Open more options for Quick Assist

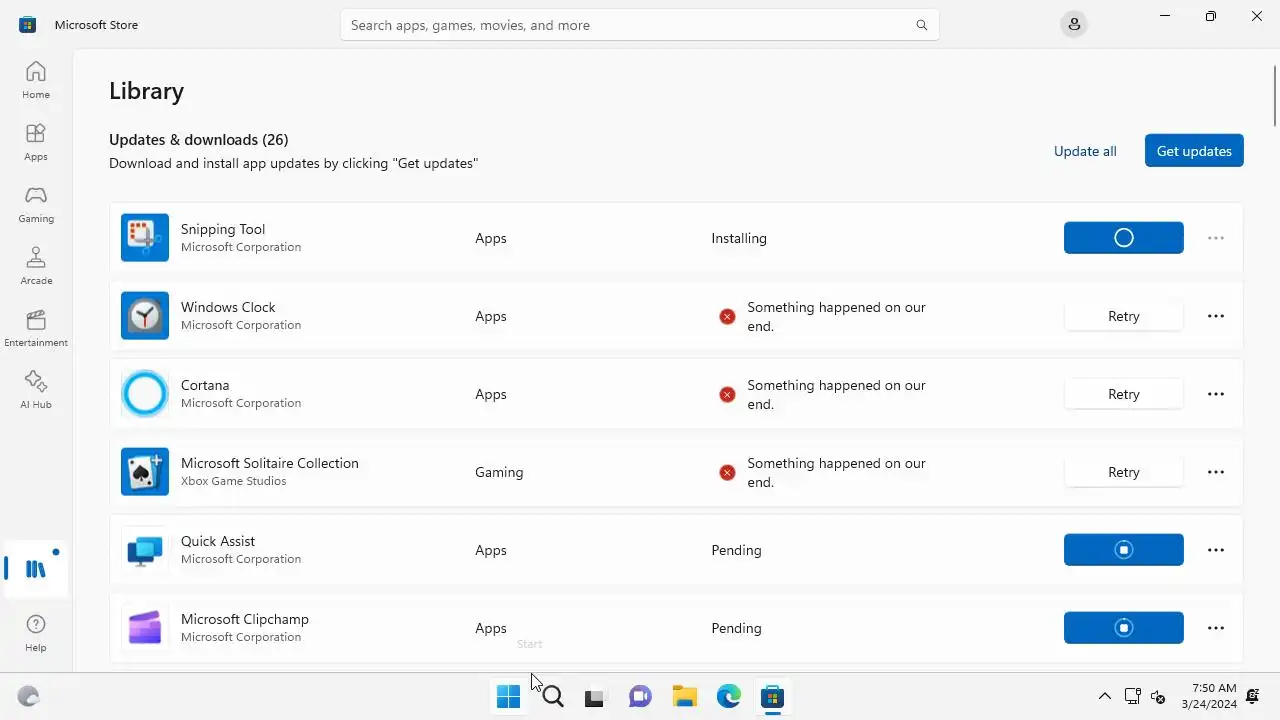pos(1216,550)
